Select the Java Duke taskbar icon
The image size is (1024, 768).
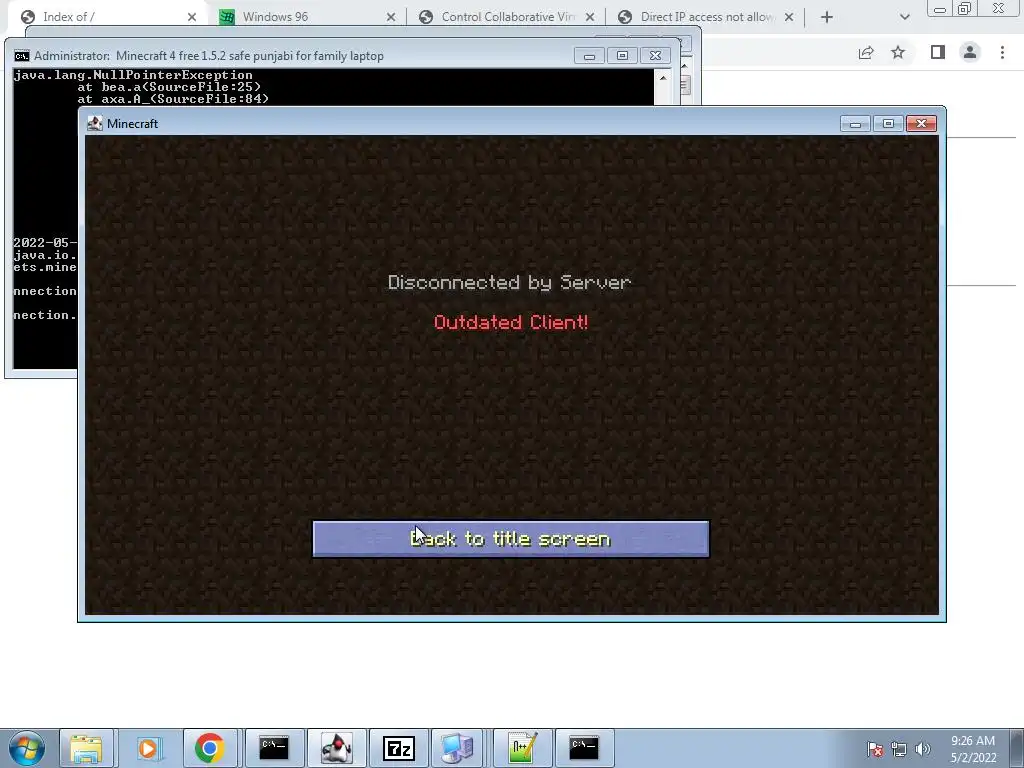pos(336,748)
